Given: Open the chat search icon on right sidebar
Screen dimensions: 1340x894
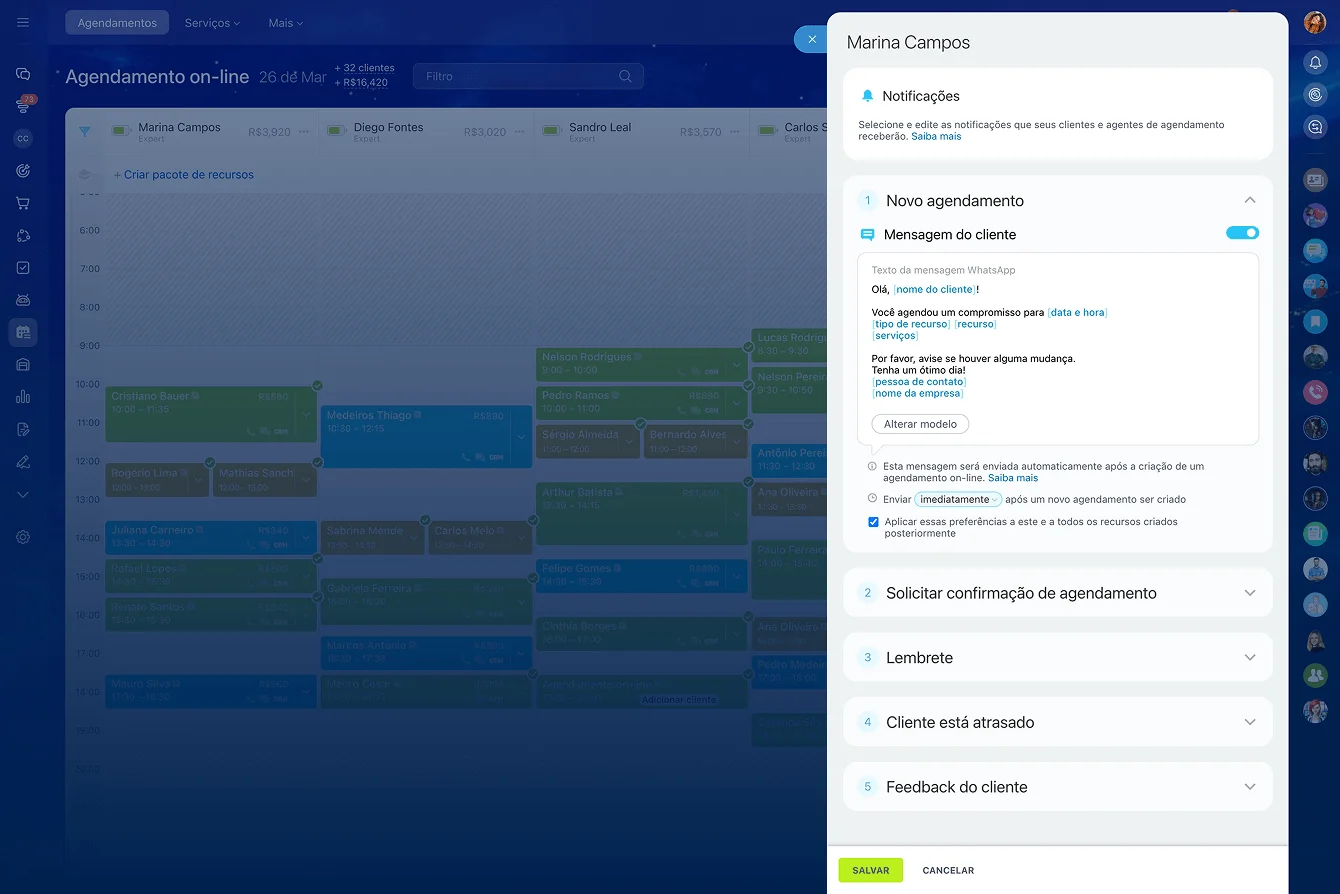Looking at the screenshot, I should 1315,126.
